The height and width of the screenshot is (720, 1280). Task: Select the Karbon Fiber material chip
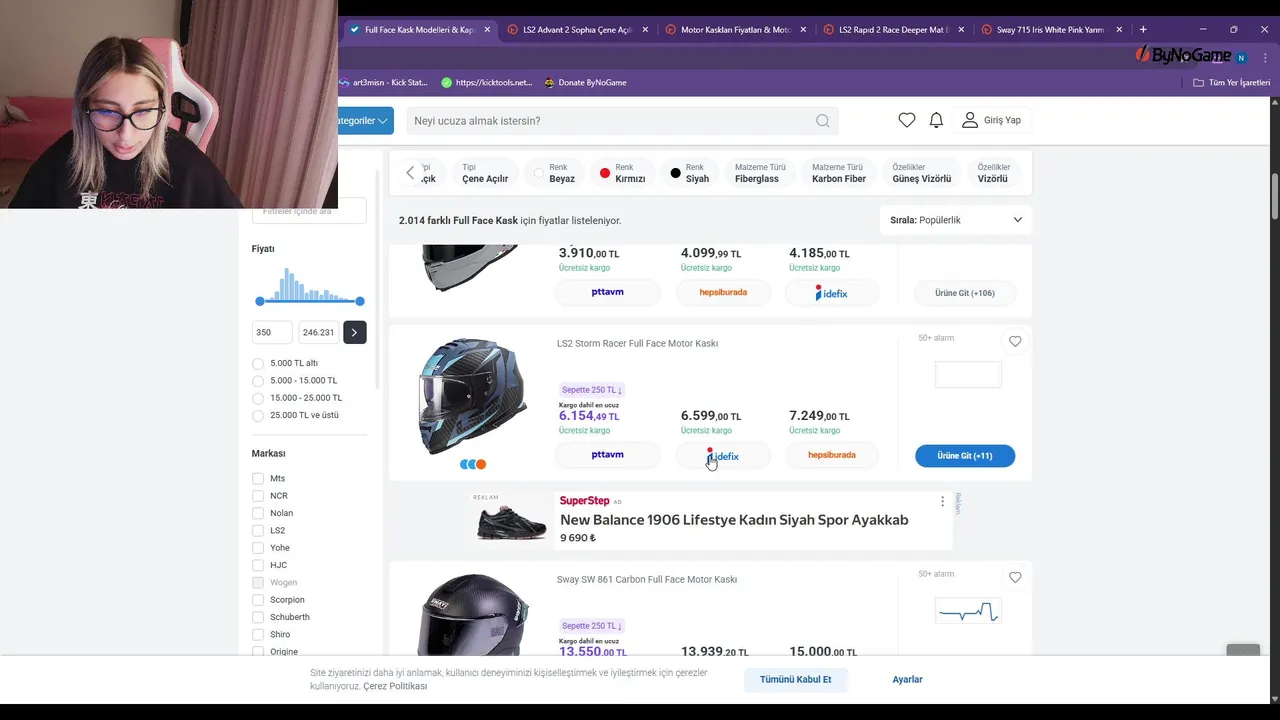pyautogui.click(x=838, y=173)
